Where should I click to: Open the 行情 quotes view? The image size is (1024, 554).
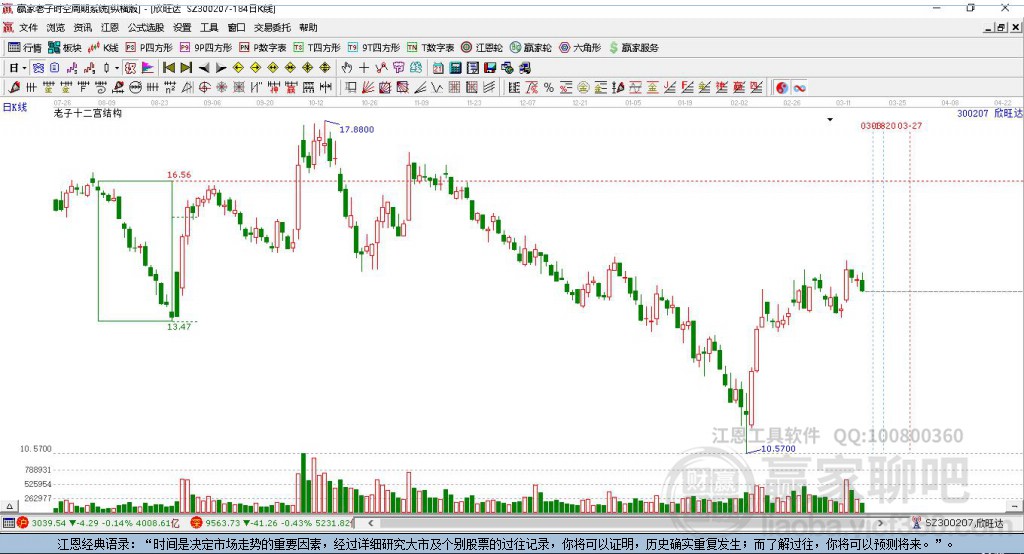pyautogui.click(x=25, y=48)
